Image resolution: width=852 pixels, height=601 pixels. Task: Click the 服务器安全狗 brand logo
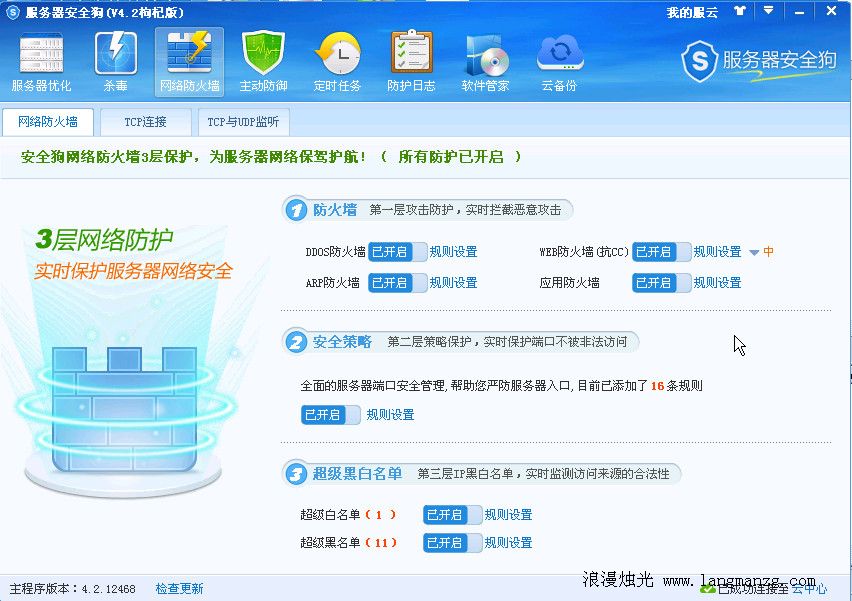(759, 61)
